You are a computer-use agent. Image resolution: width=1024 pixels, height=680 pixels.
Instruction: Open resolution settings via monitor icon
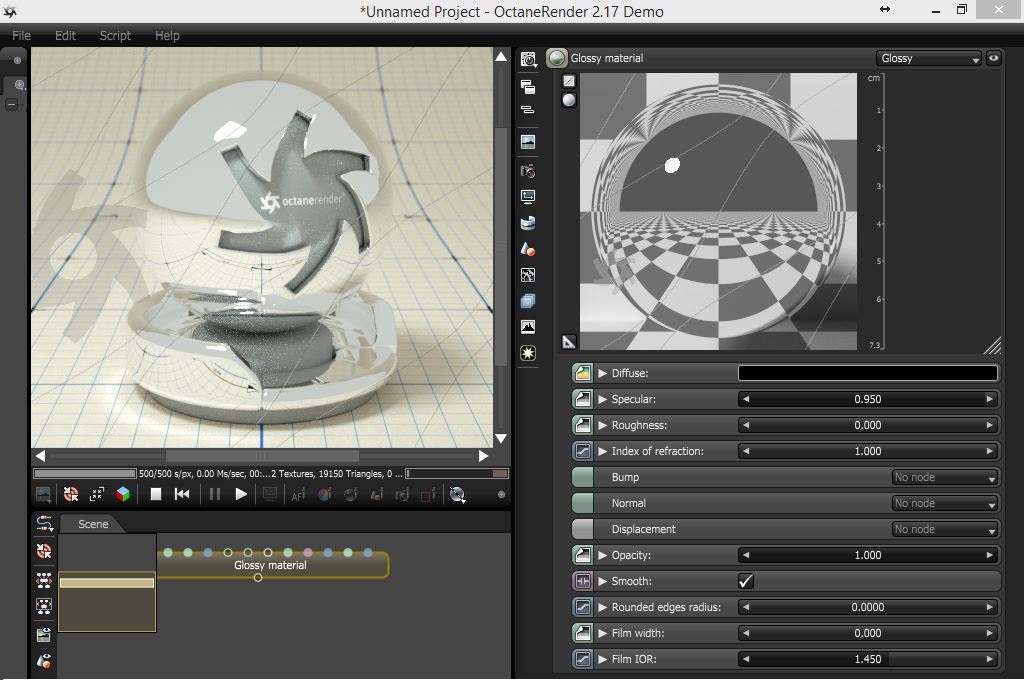point(528,197)
